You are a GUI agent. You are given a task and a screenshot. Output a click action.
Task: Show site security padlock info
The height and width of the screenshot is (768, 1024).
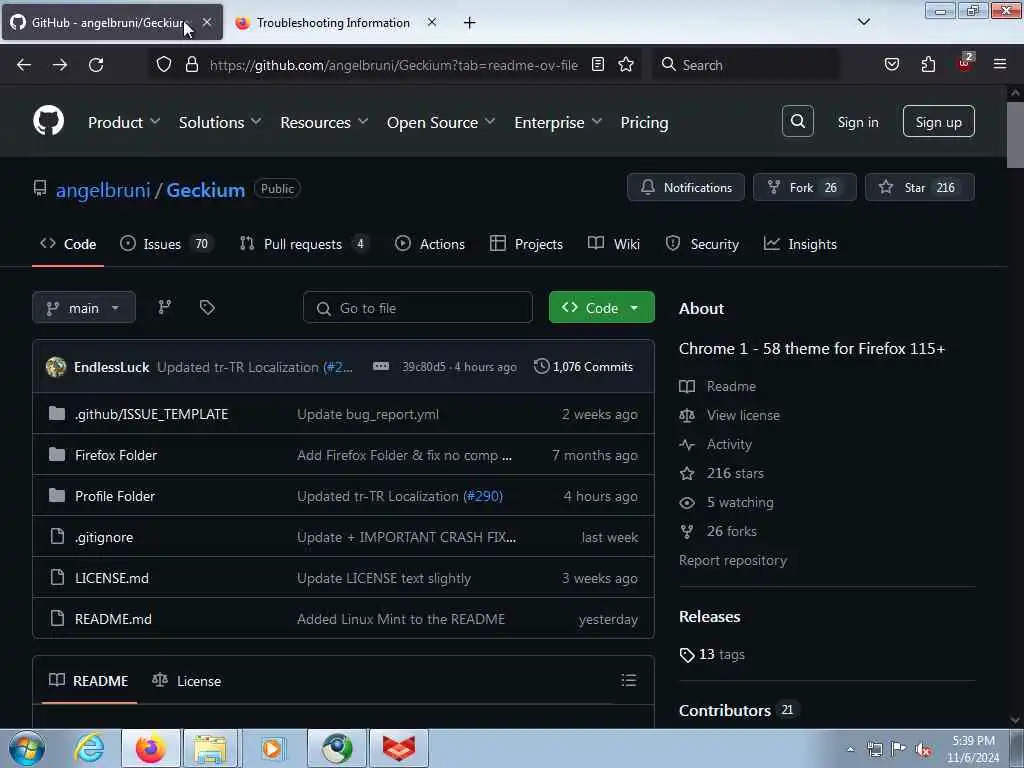[x=191, y=64]
